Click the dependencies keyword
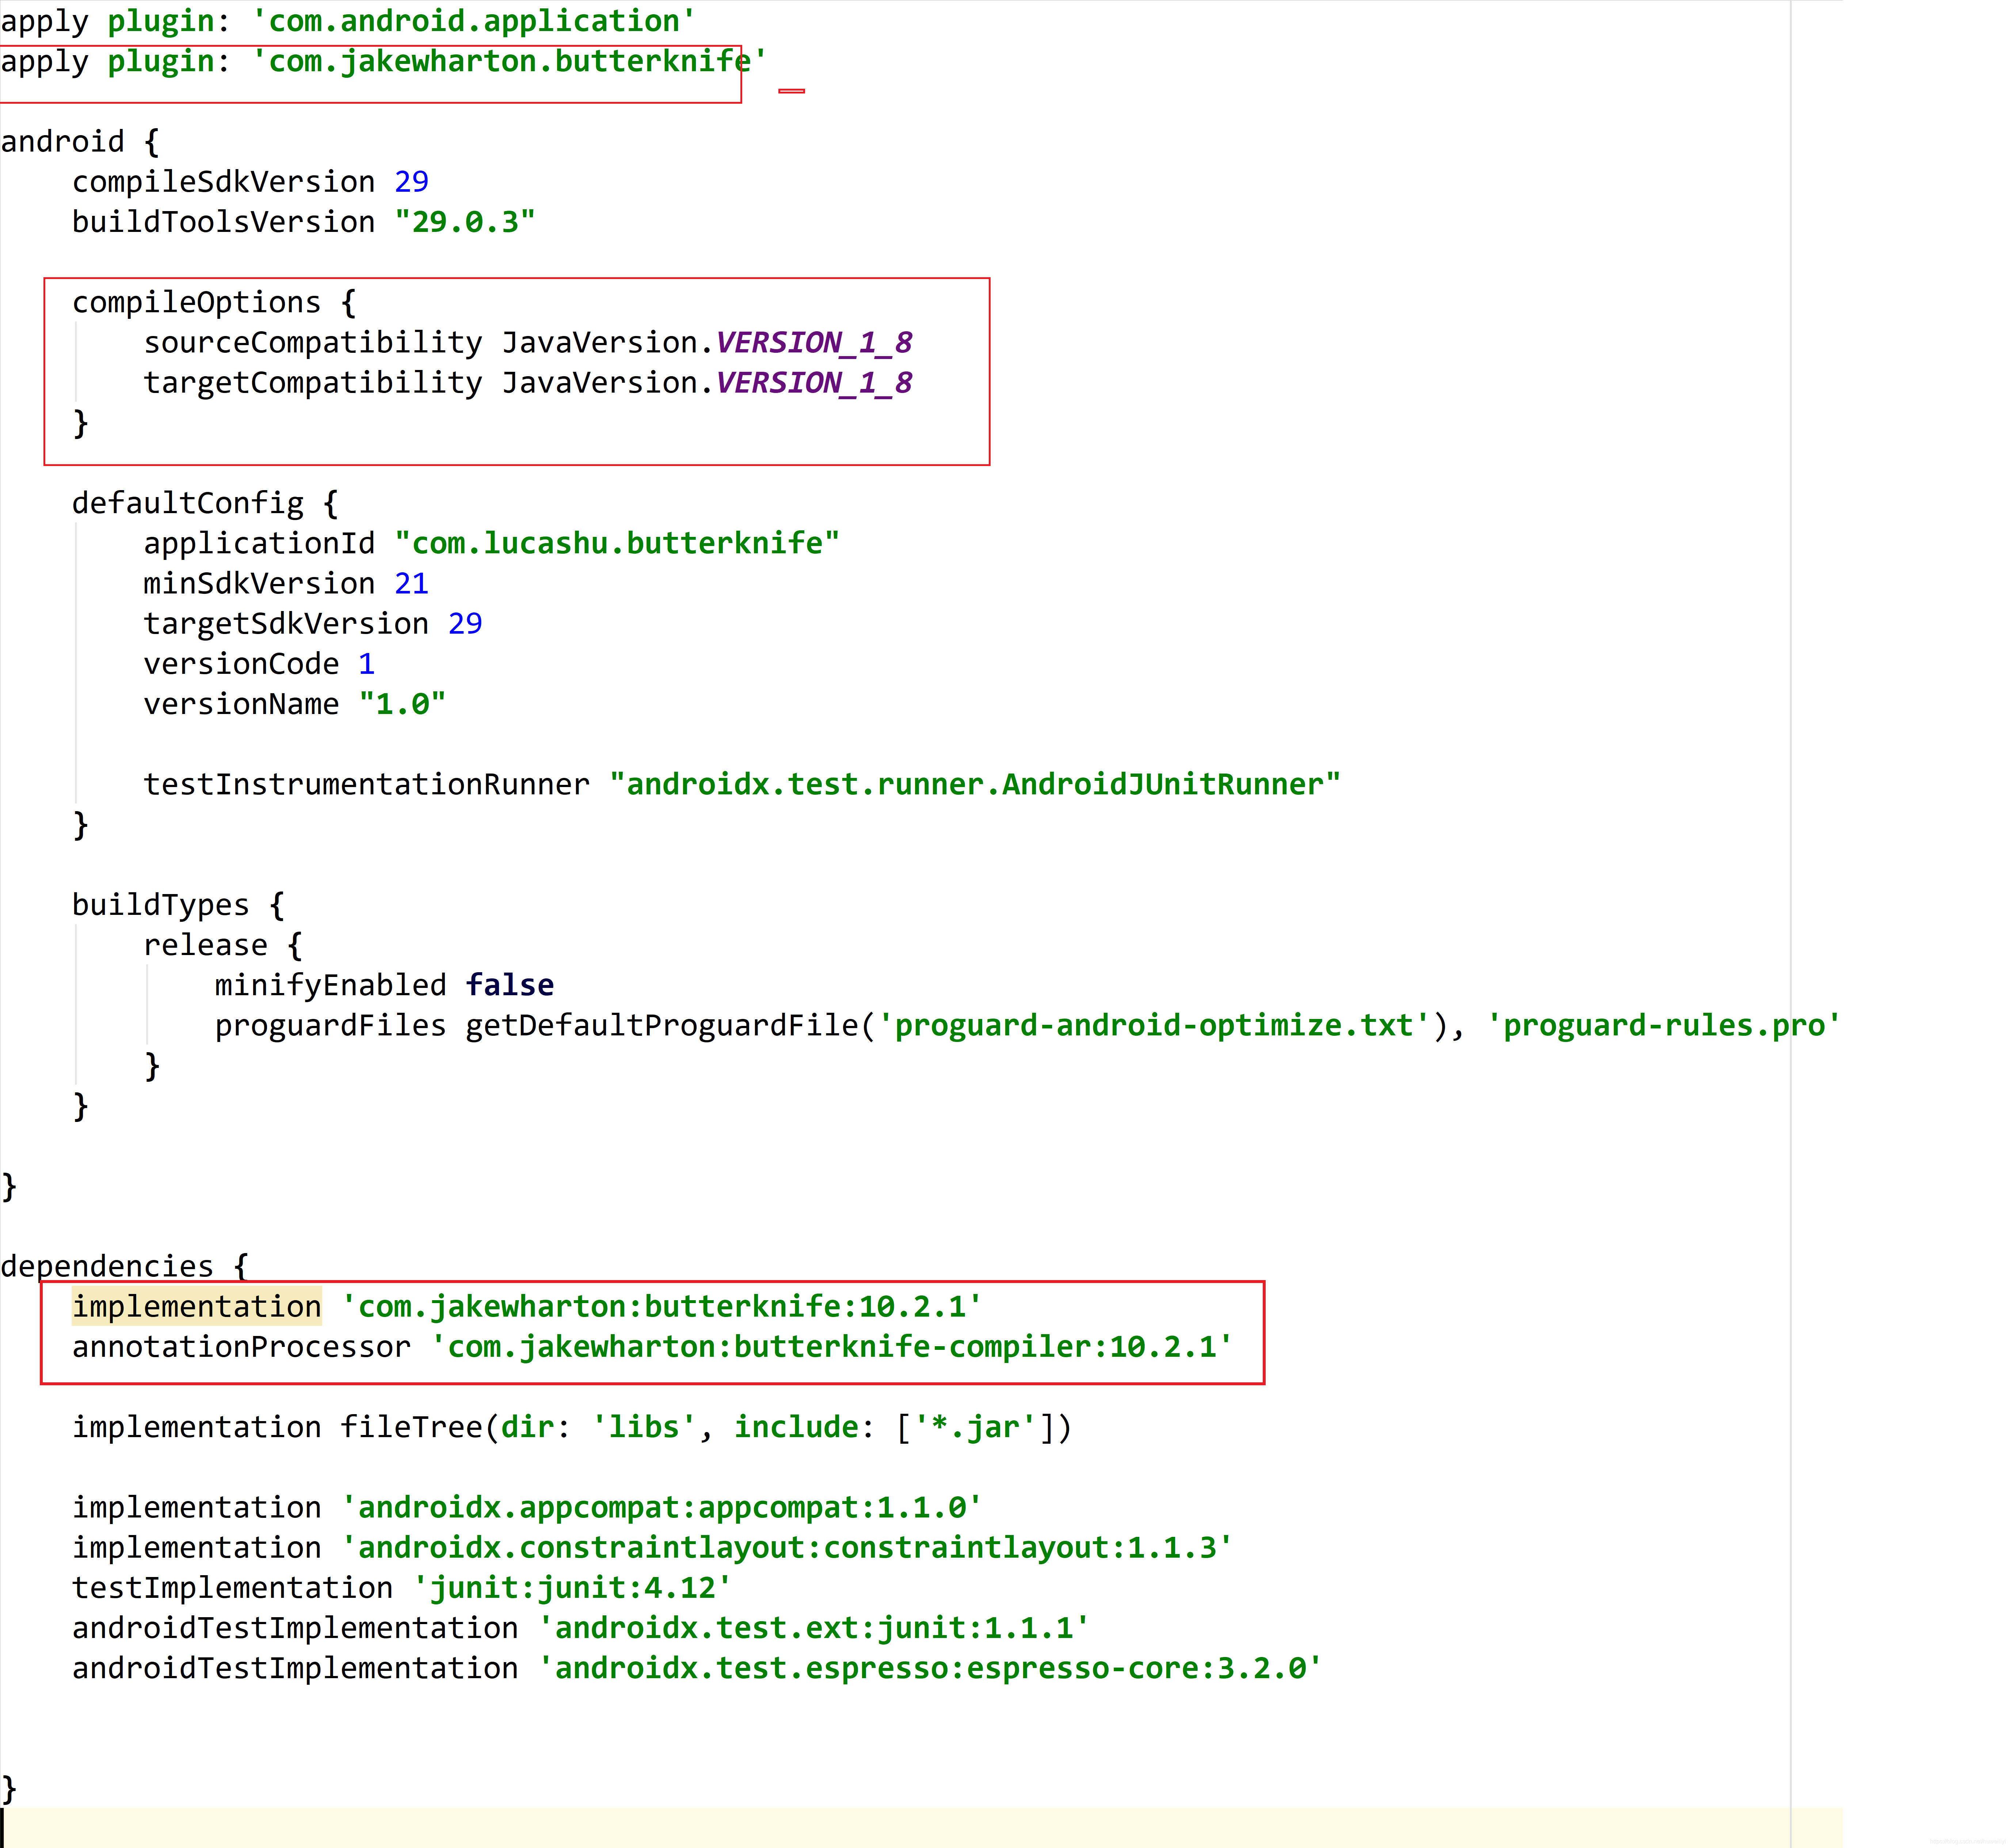Viewport: 2009px width, 1848px height. [x=107, y=1267]
